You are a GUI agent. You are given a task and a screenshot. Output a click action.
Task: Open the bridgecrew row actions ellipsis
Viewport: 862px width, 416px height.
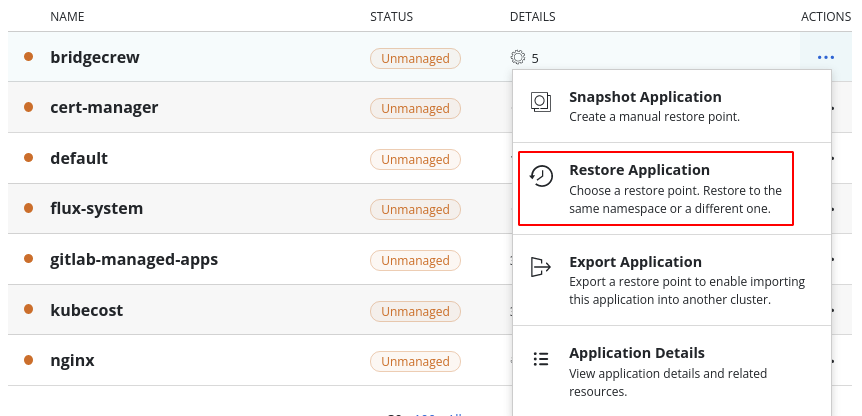click(x=826, y=57)
